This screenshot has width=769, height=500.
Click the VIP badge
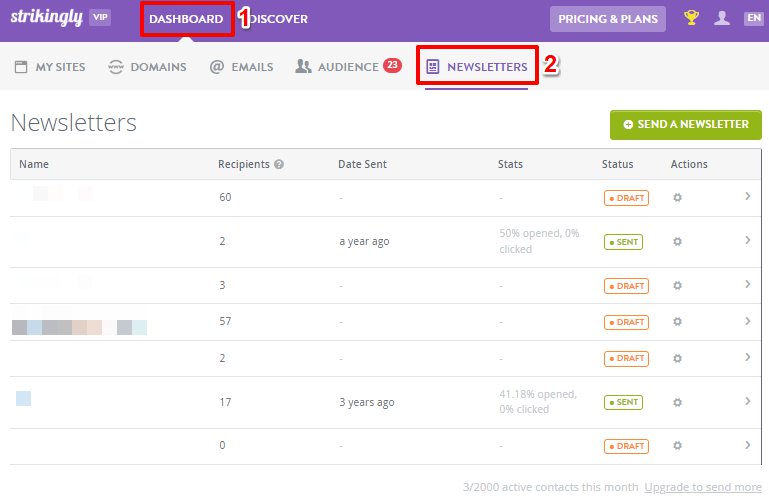[x=100, y=17]
